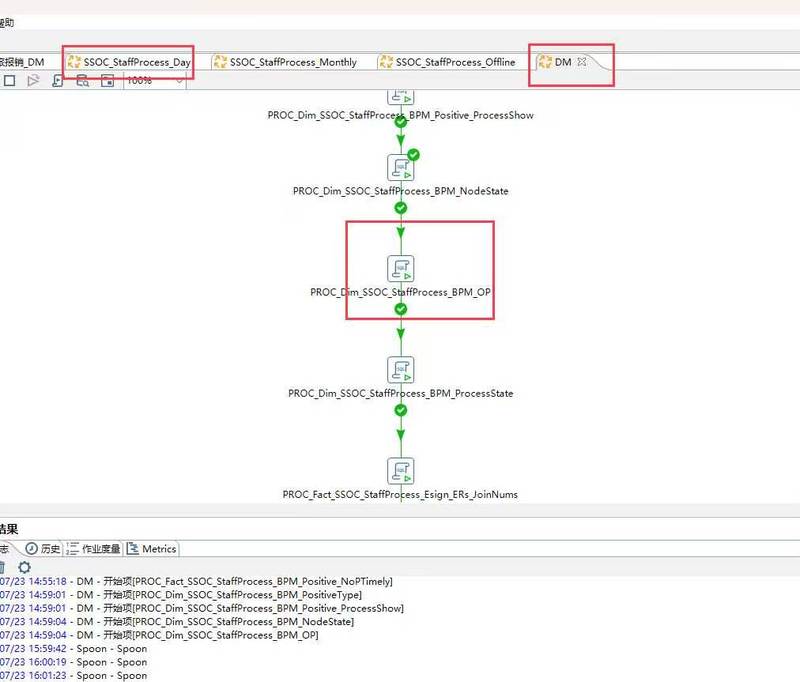Click the show results pane toolbar icon
The height and width of the screenshot is (682, 800).
point(107,81)
